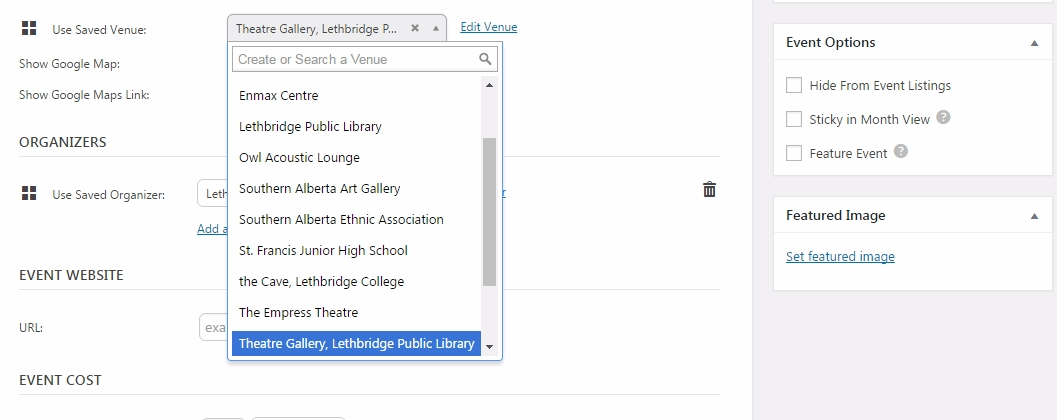Check the Feature Event checkbox
The image size is (1057, 420).
click(x=794, y=153)
